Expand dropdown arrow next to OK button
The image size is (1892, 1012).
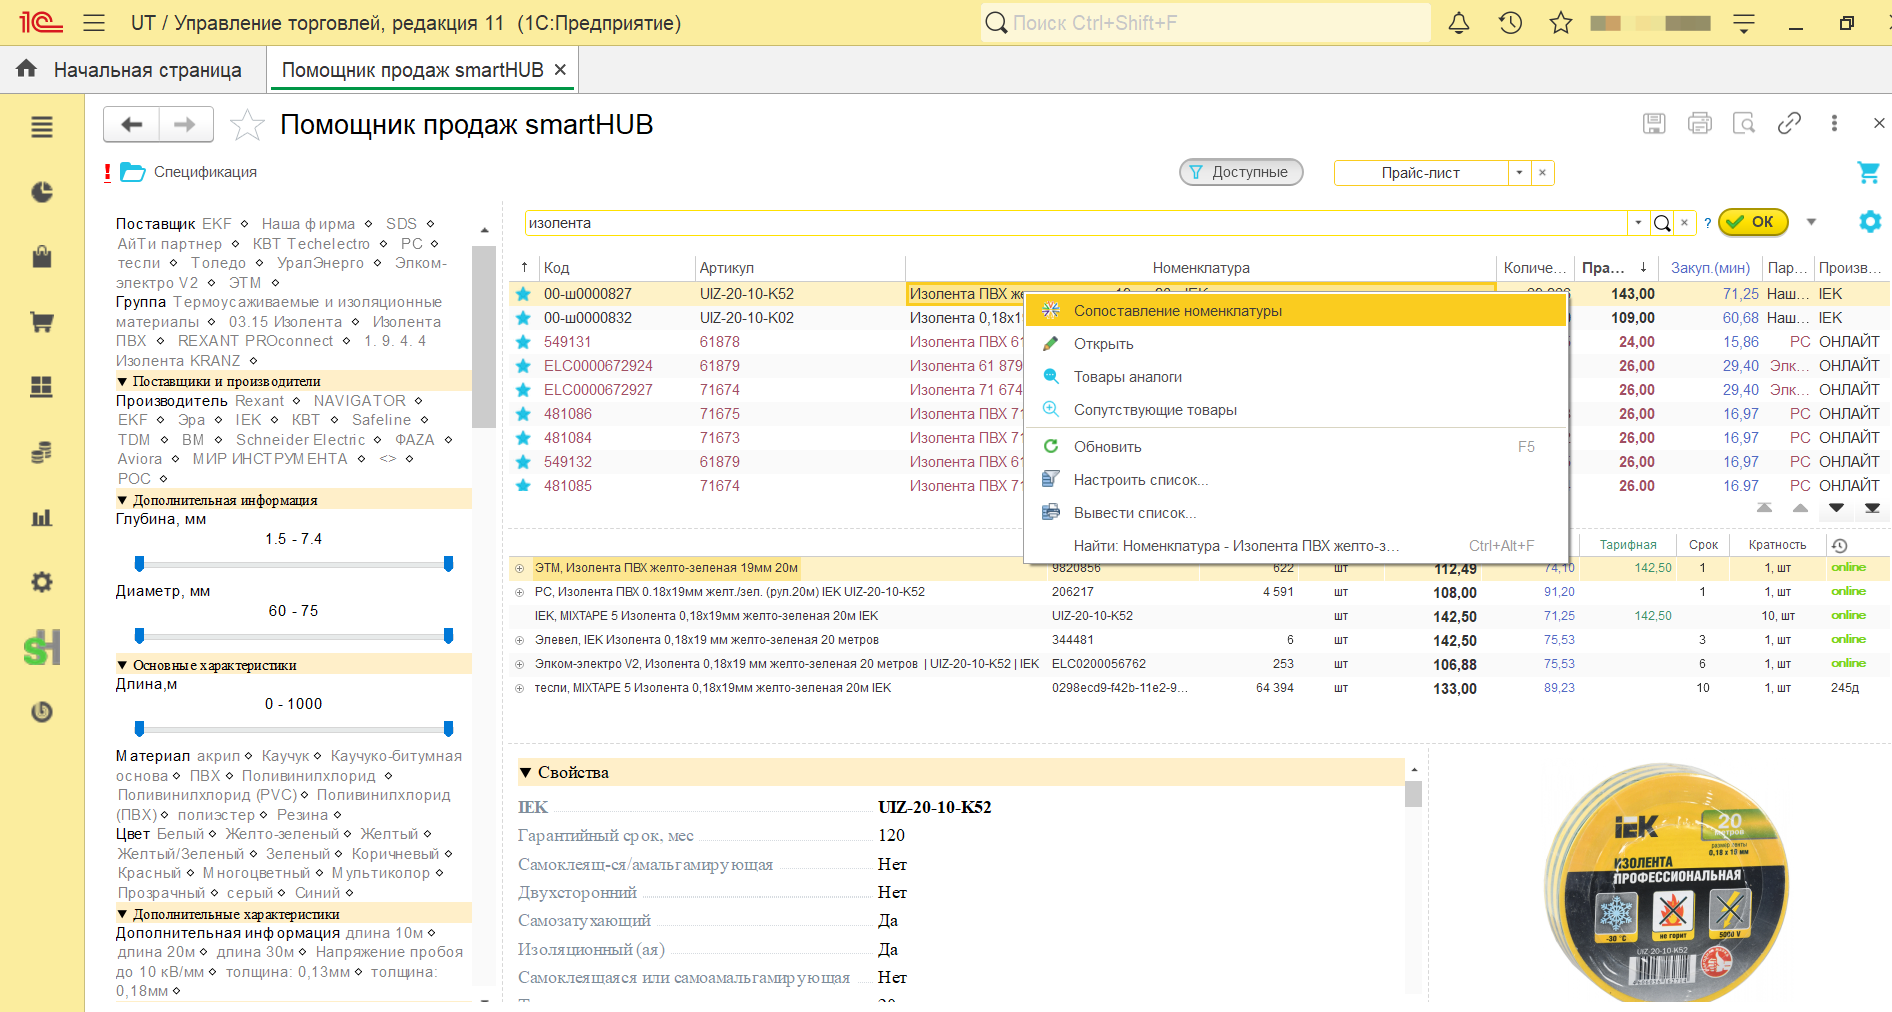pyautogui.click(x=1811, y=222)
